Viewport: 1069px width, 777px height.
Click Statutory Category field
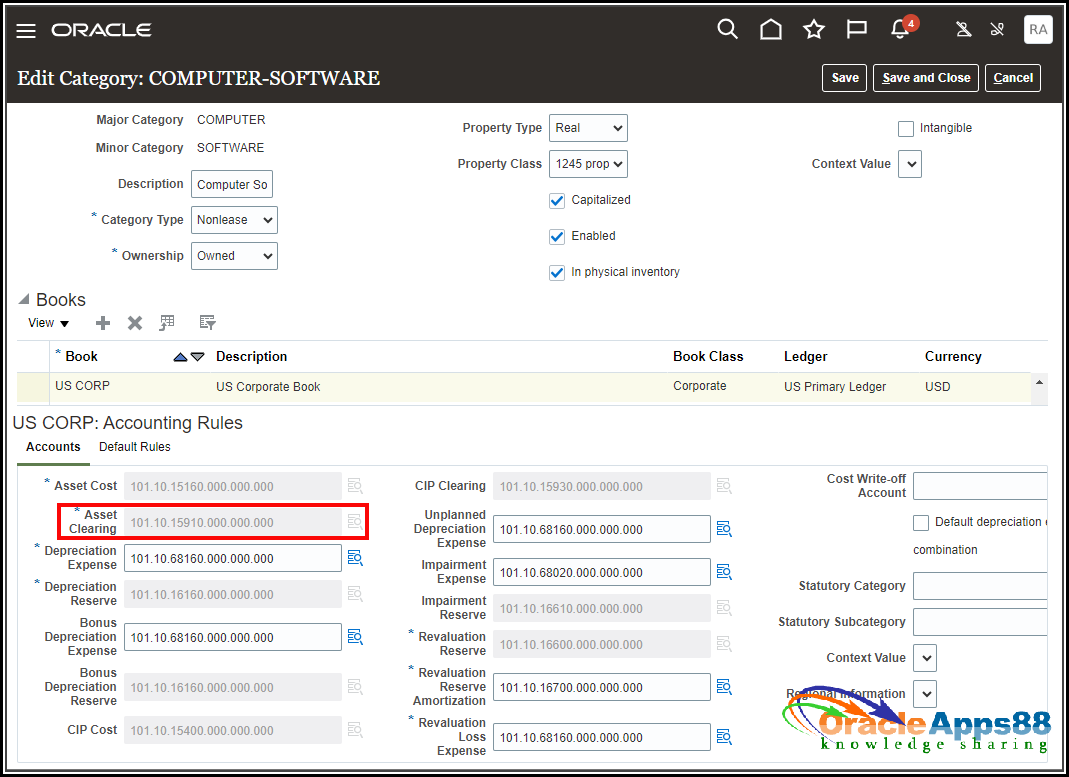click(980, 586)
